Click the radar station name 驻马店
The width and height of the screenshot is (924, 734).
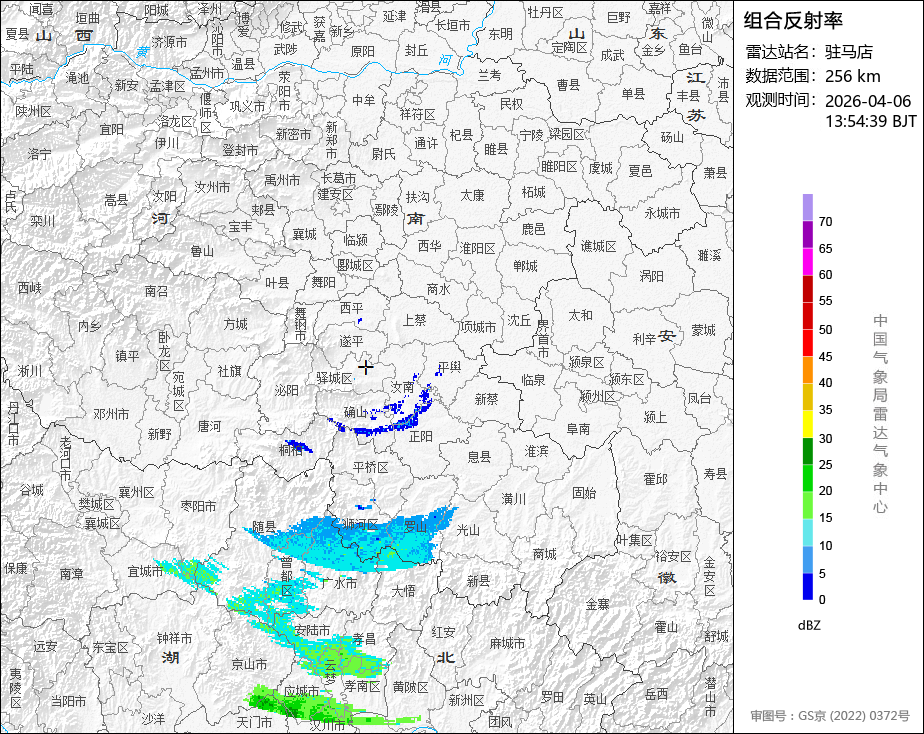click(x=849, y=52)
